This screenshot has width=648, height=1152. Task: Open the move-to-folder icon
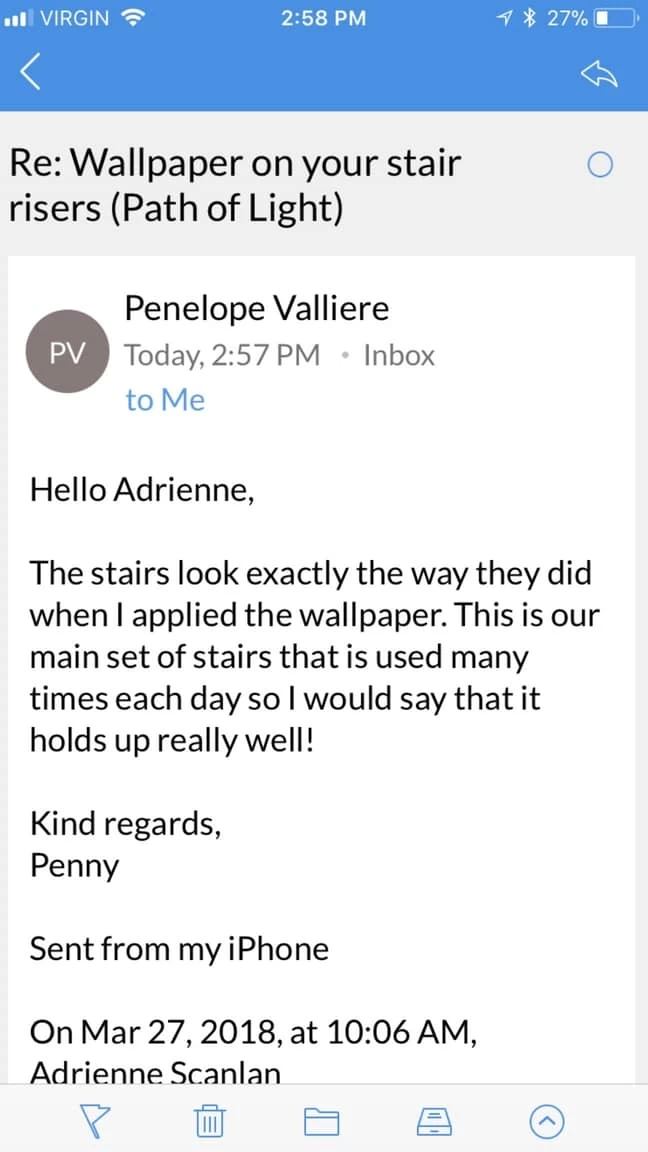point(322,1122)
